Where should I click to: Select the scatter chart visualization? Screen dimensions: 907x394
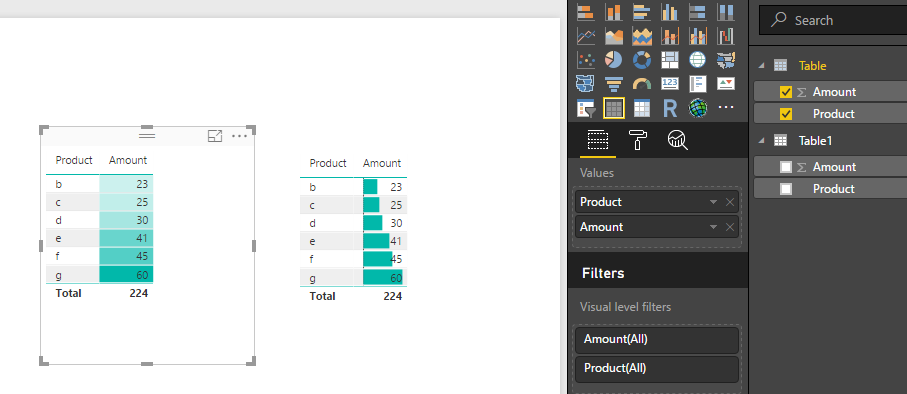[586, 59]
